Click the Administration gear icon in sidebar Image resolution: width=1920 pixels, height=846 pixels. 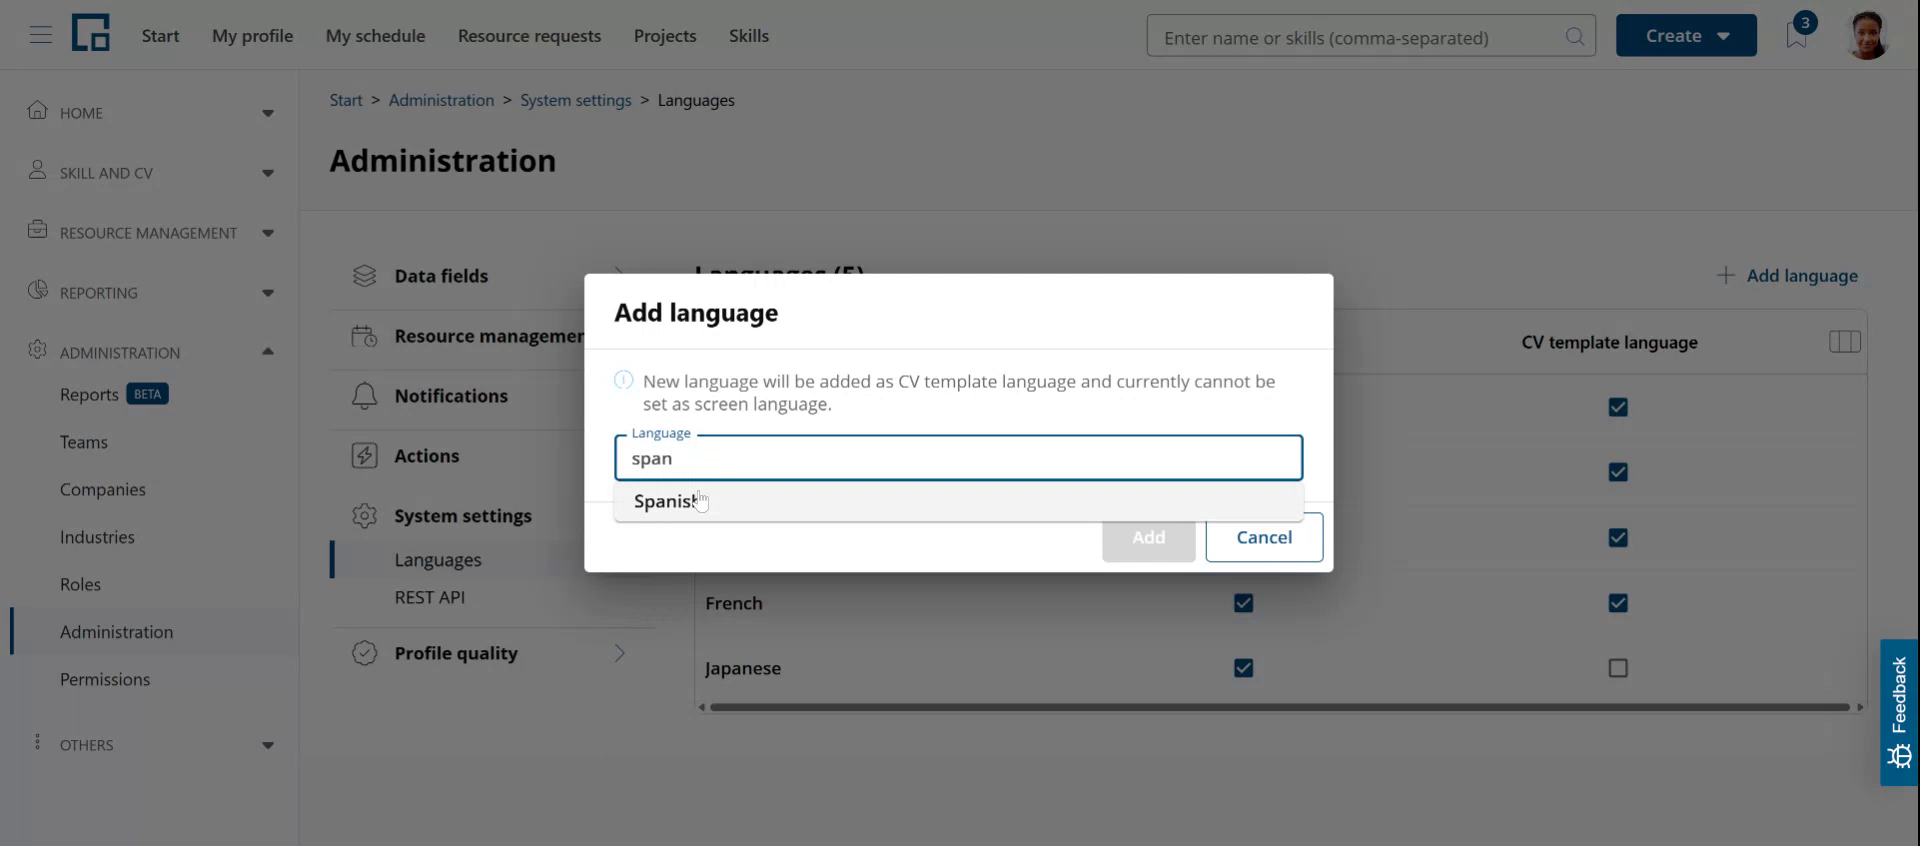point(38,351)
